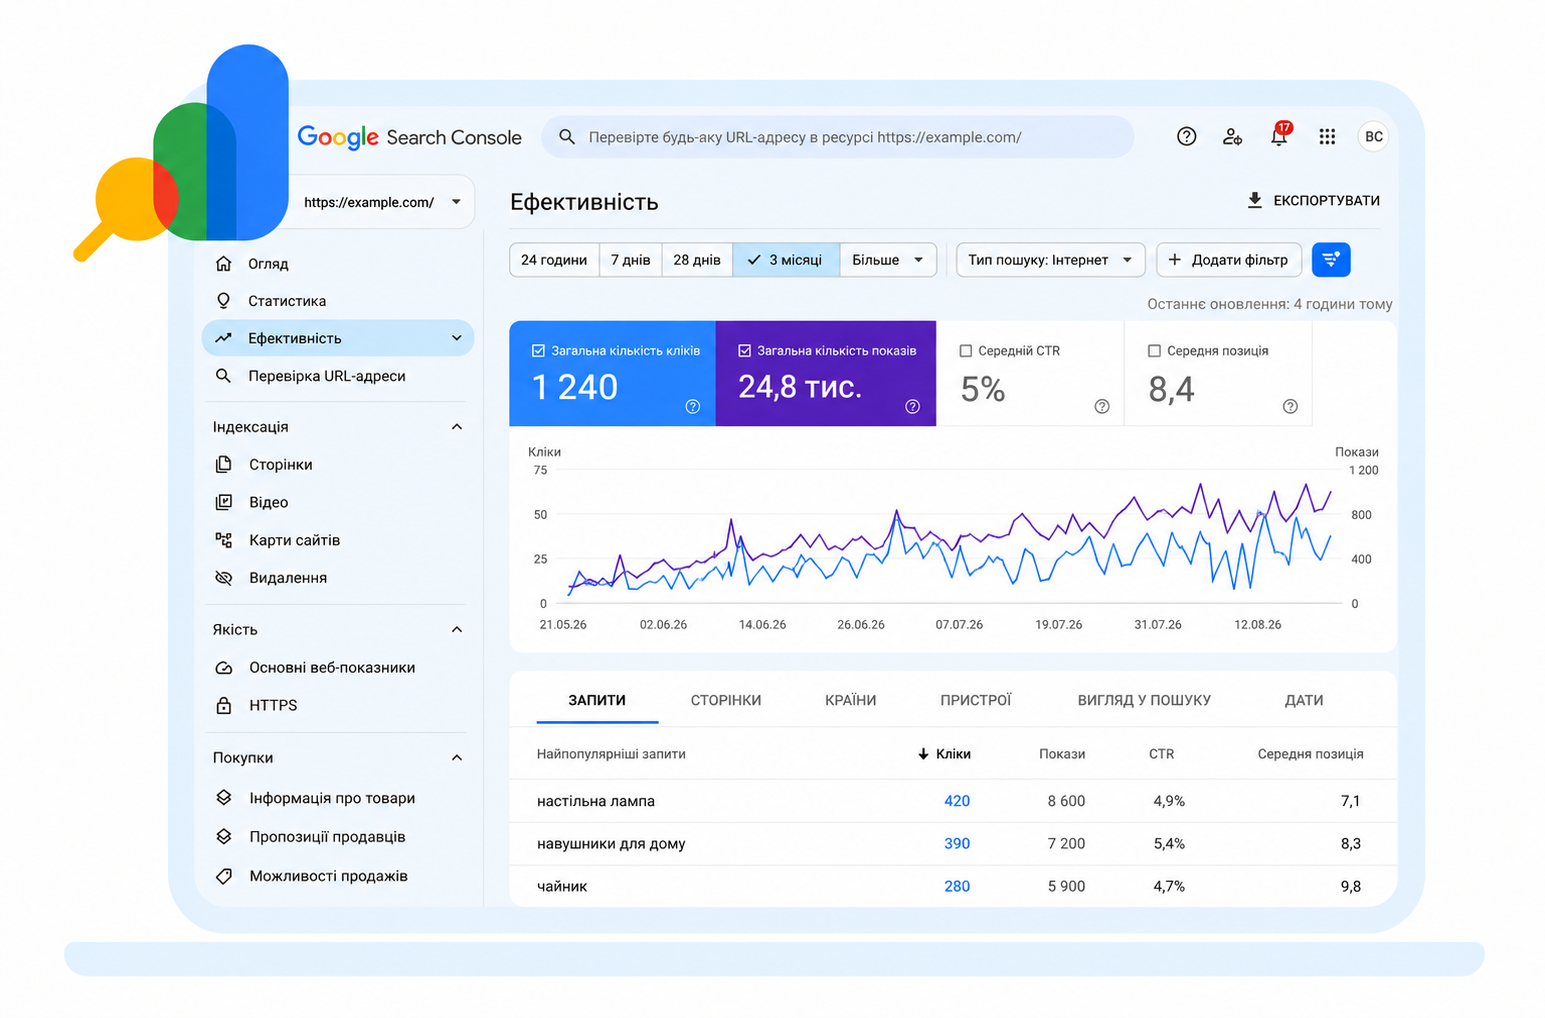Click the crossed-eye icon next to Видалення
This screenshot has width=1545, height=1018.
click(x=224, y=578)
